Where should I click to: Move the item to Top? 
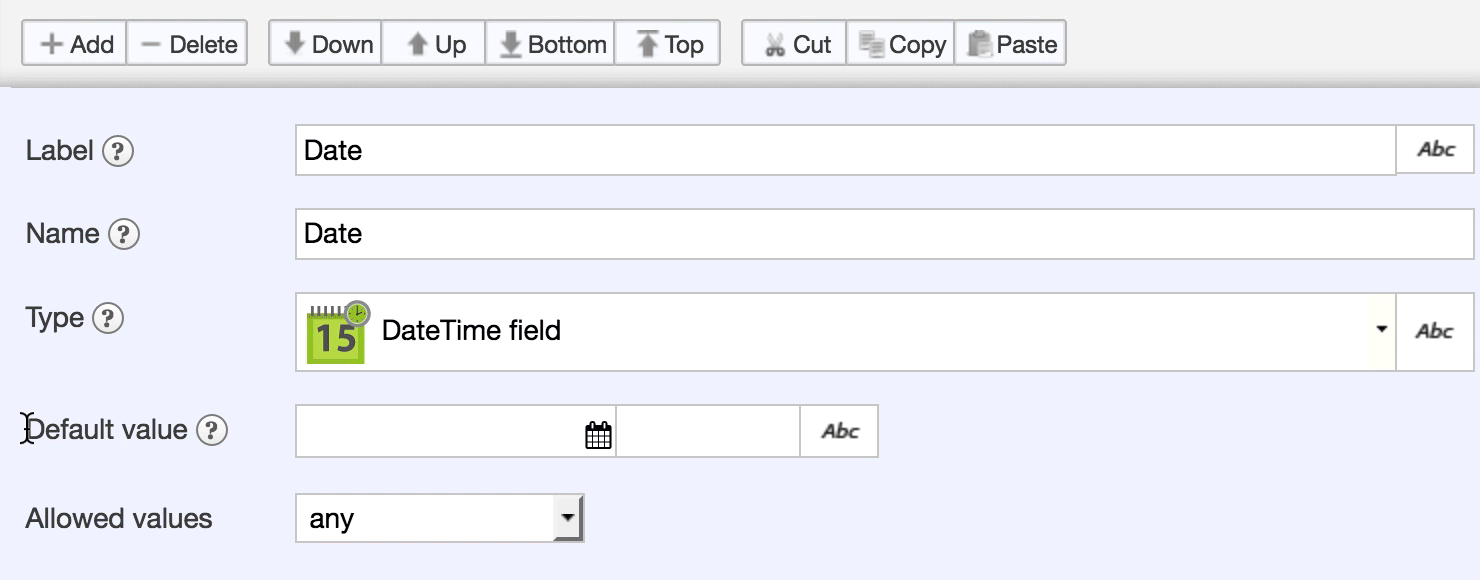tap(667, 44)
